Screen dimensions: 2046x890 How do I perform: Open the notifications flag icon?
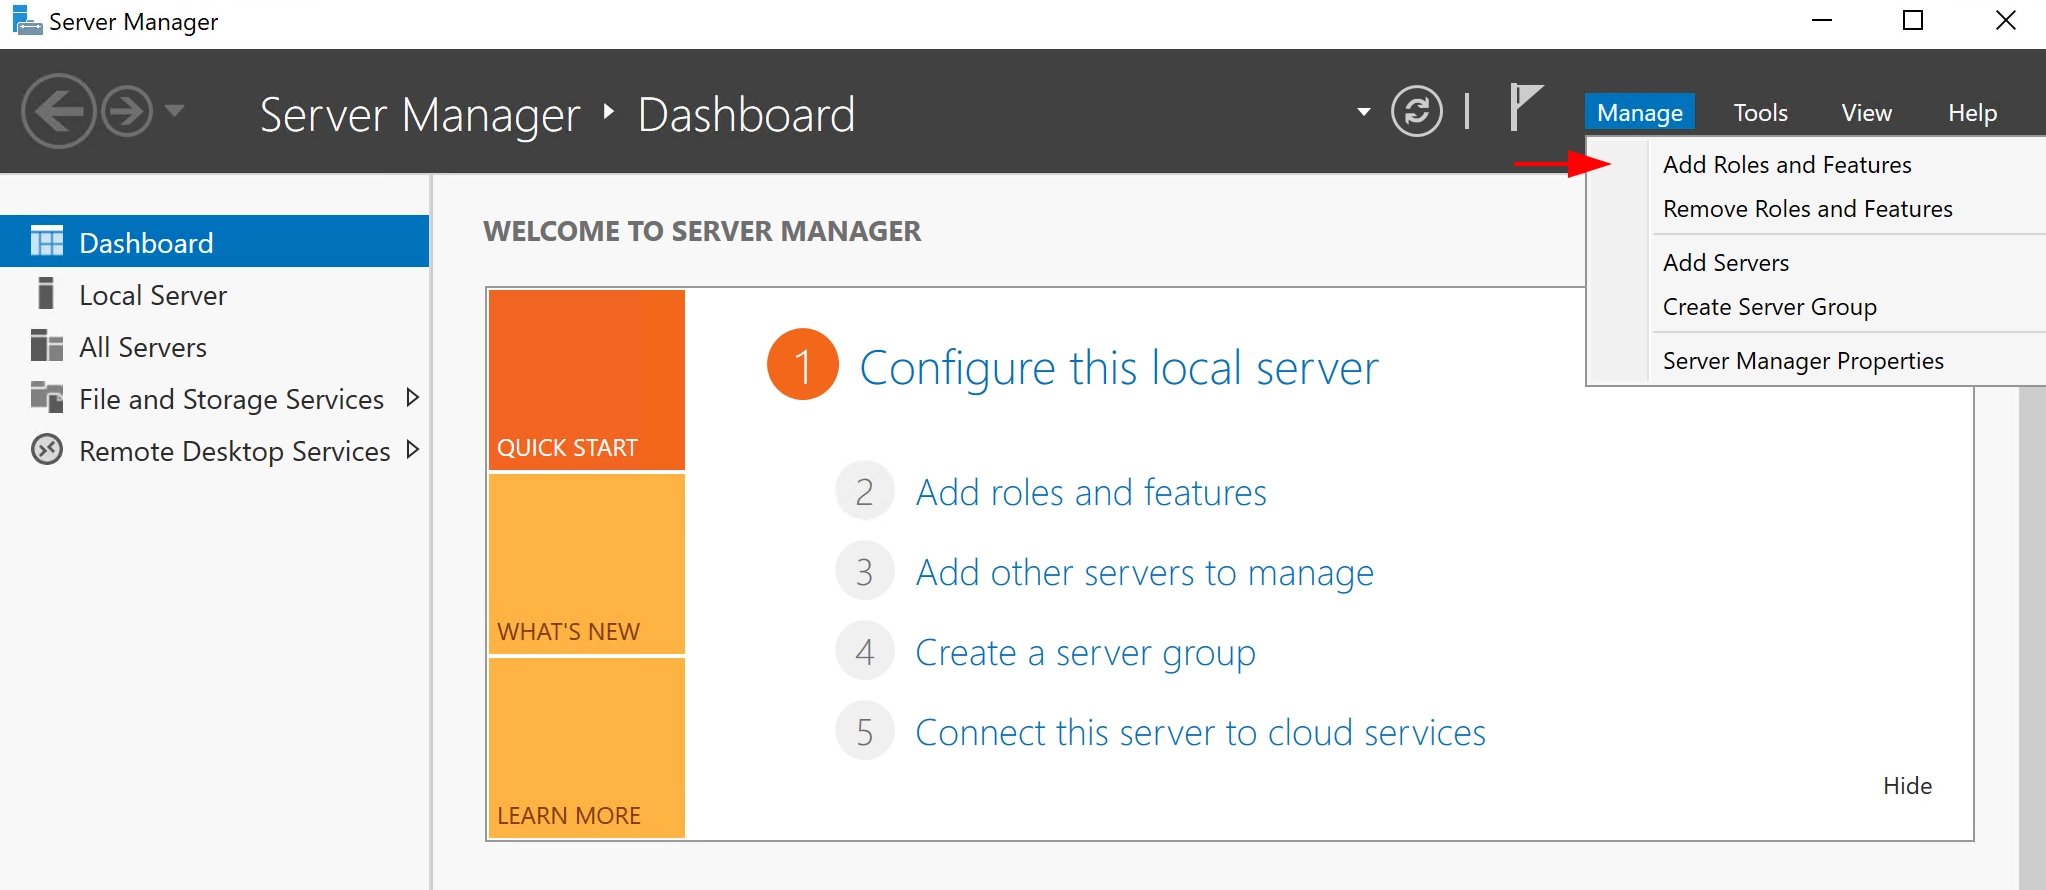point(1525,107)
